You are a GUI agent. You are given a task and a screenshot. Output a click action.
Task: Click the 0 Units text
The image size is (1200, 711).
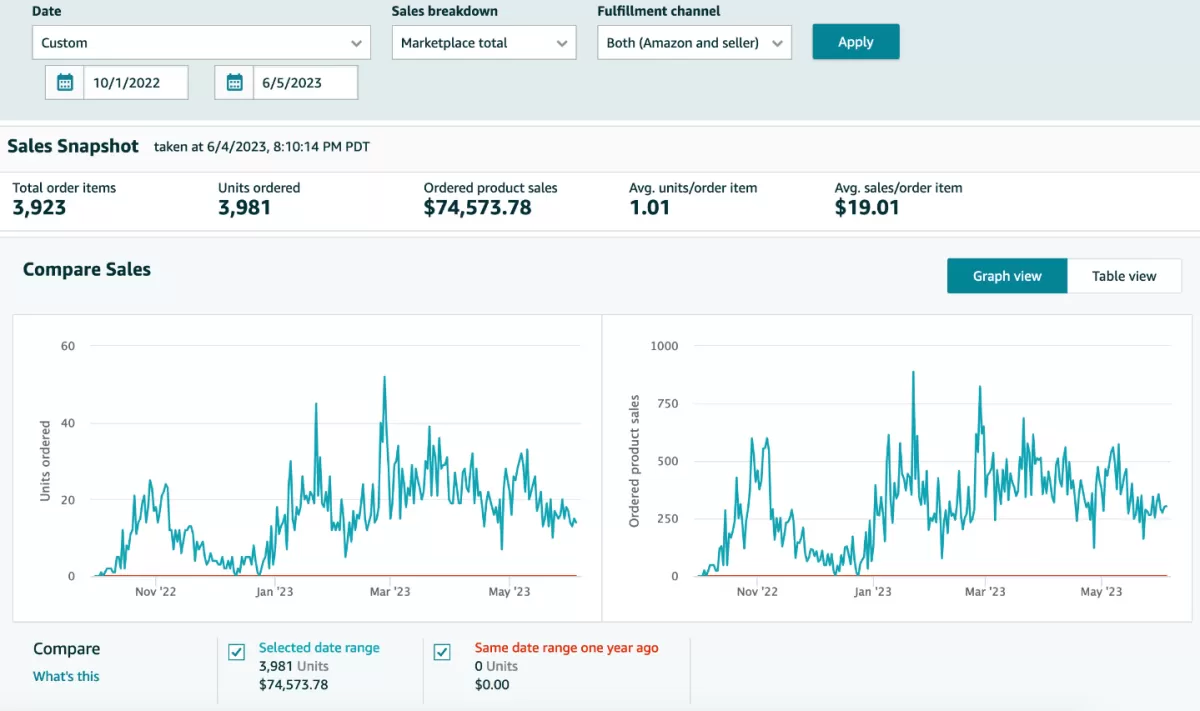point(496,666)
